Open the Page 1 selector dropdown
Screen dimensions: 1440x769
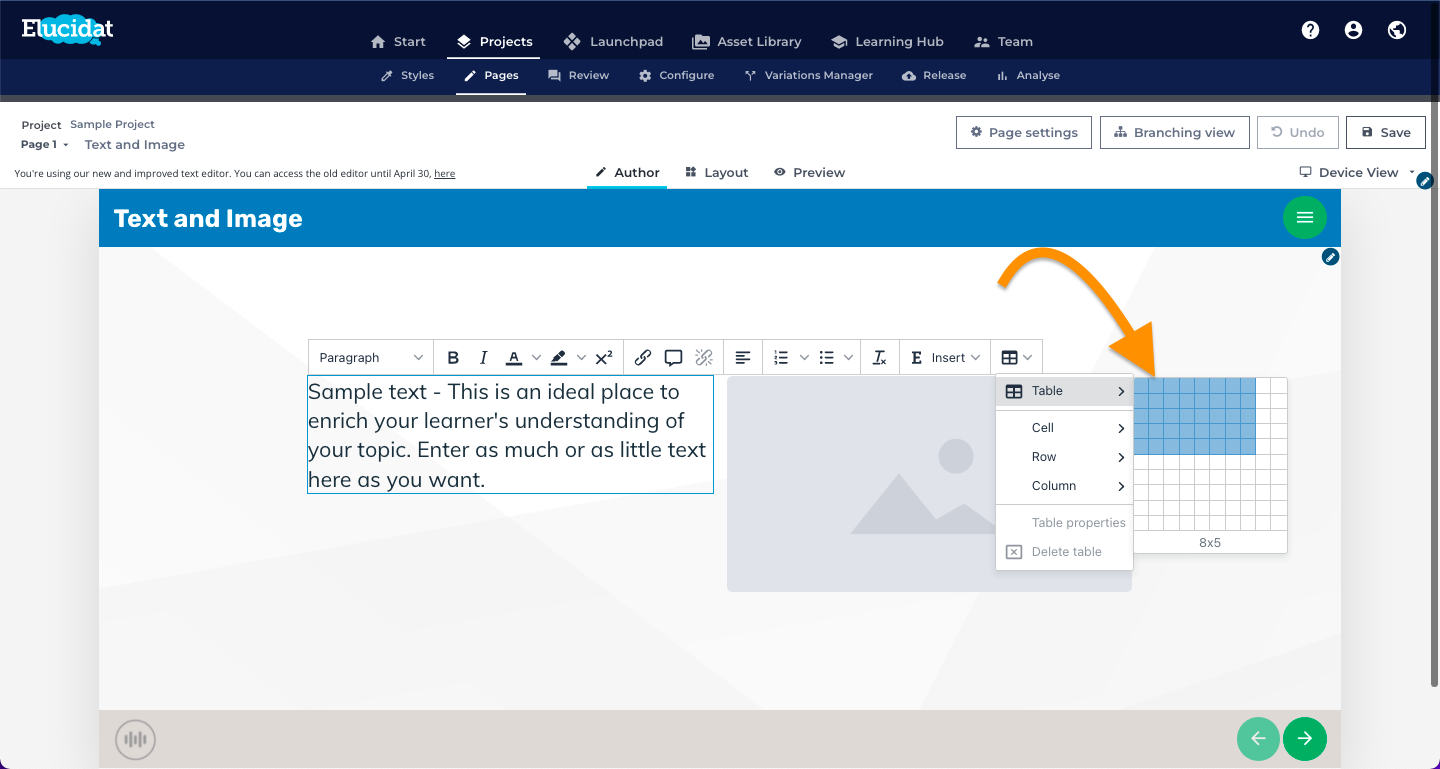45,144
